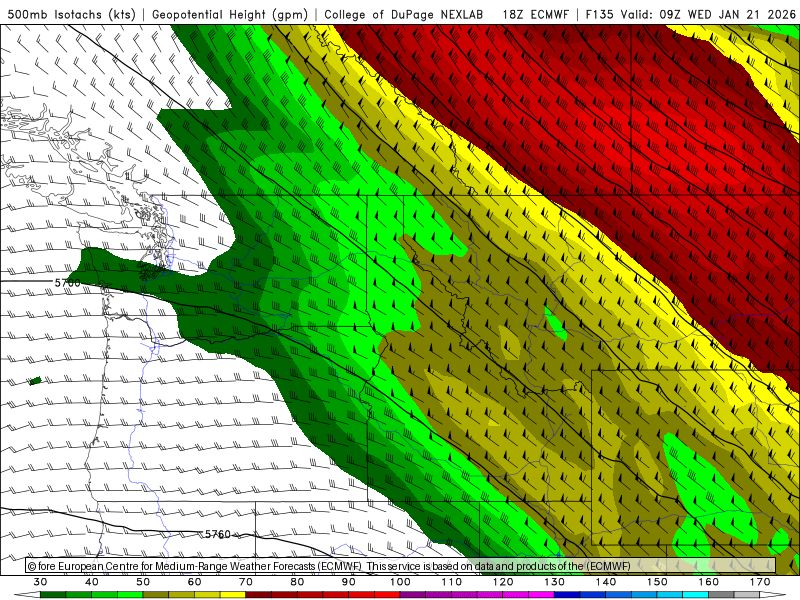Click the small isolated green patch off the coast
Viewport: 800px width, 600px height.
click(35, 381)
